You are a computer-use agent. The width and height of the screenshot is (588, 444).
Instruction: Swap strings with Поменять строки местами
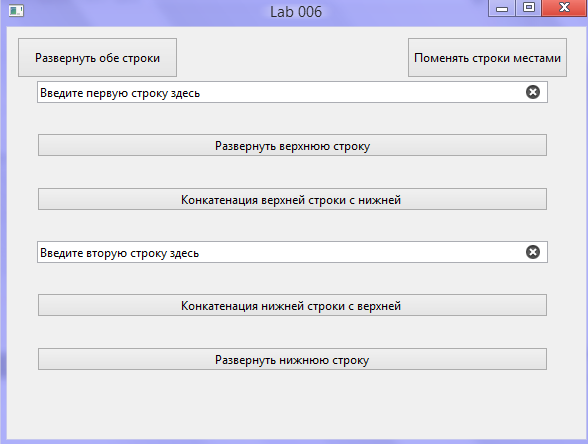pos(487,58)
